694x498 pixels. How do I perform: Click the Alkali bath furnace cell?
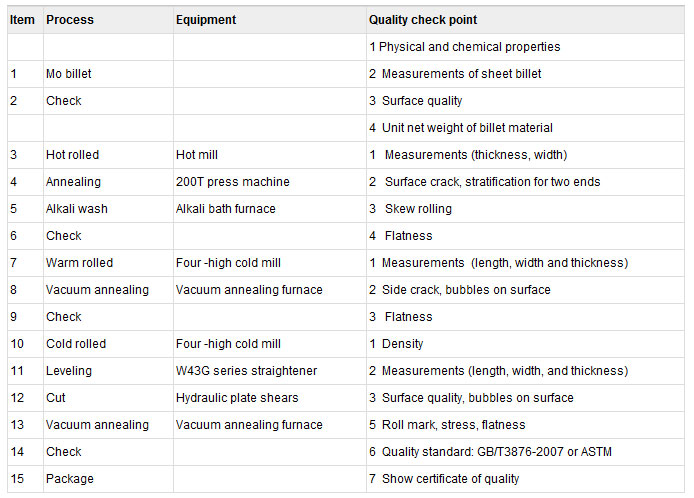point(270,209)
